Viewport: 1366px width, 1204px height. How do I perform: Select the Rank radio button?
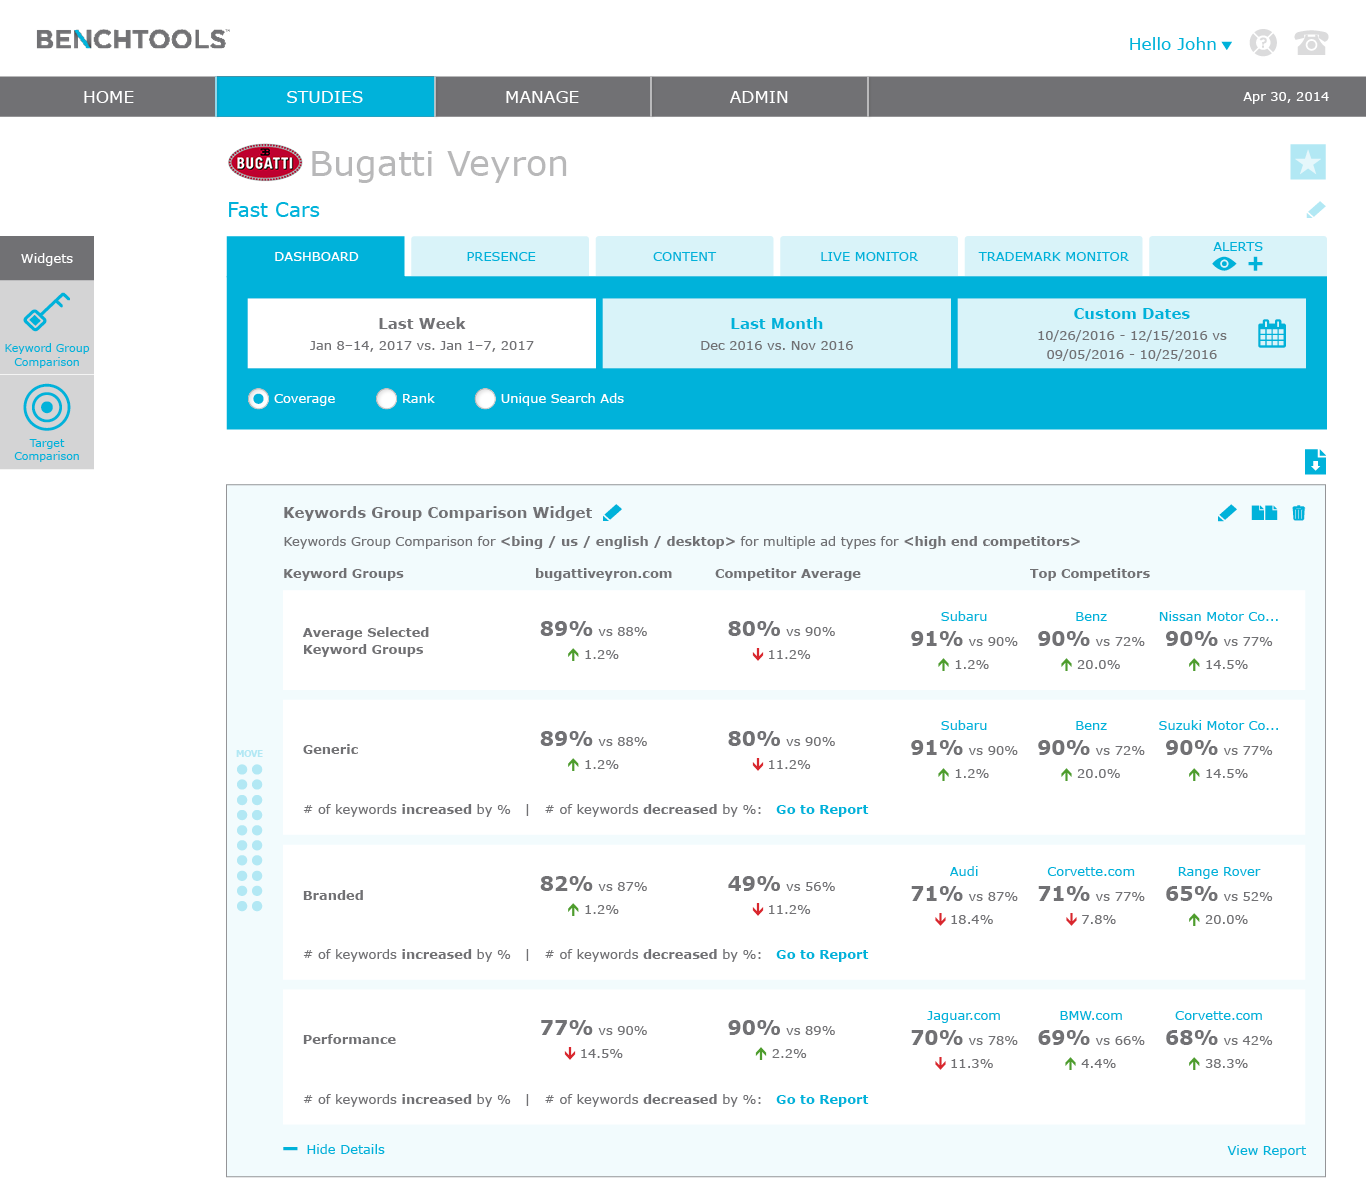pos(387,399)
